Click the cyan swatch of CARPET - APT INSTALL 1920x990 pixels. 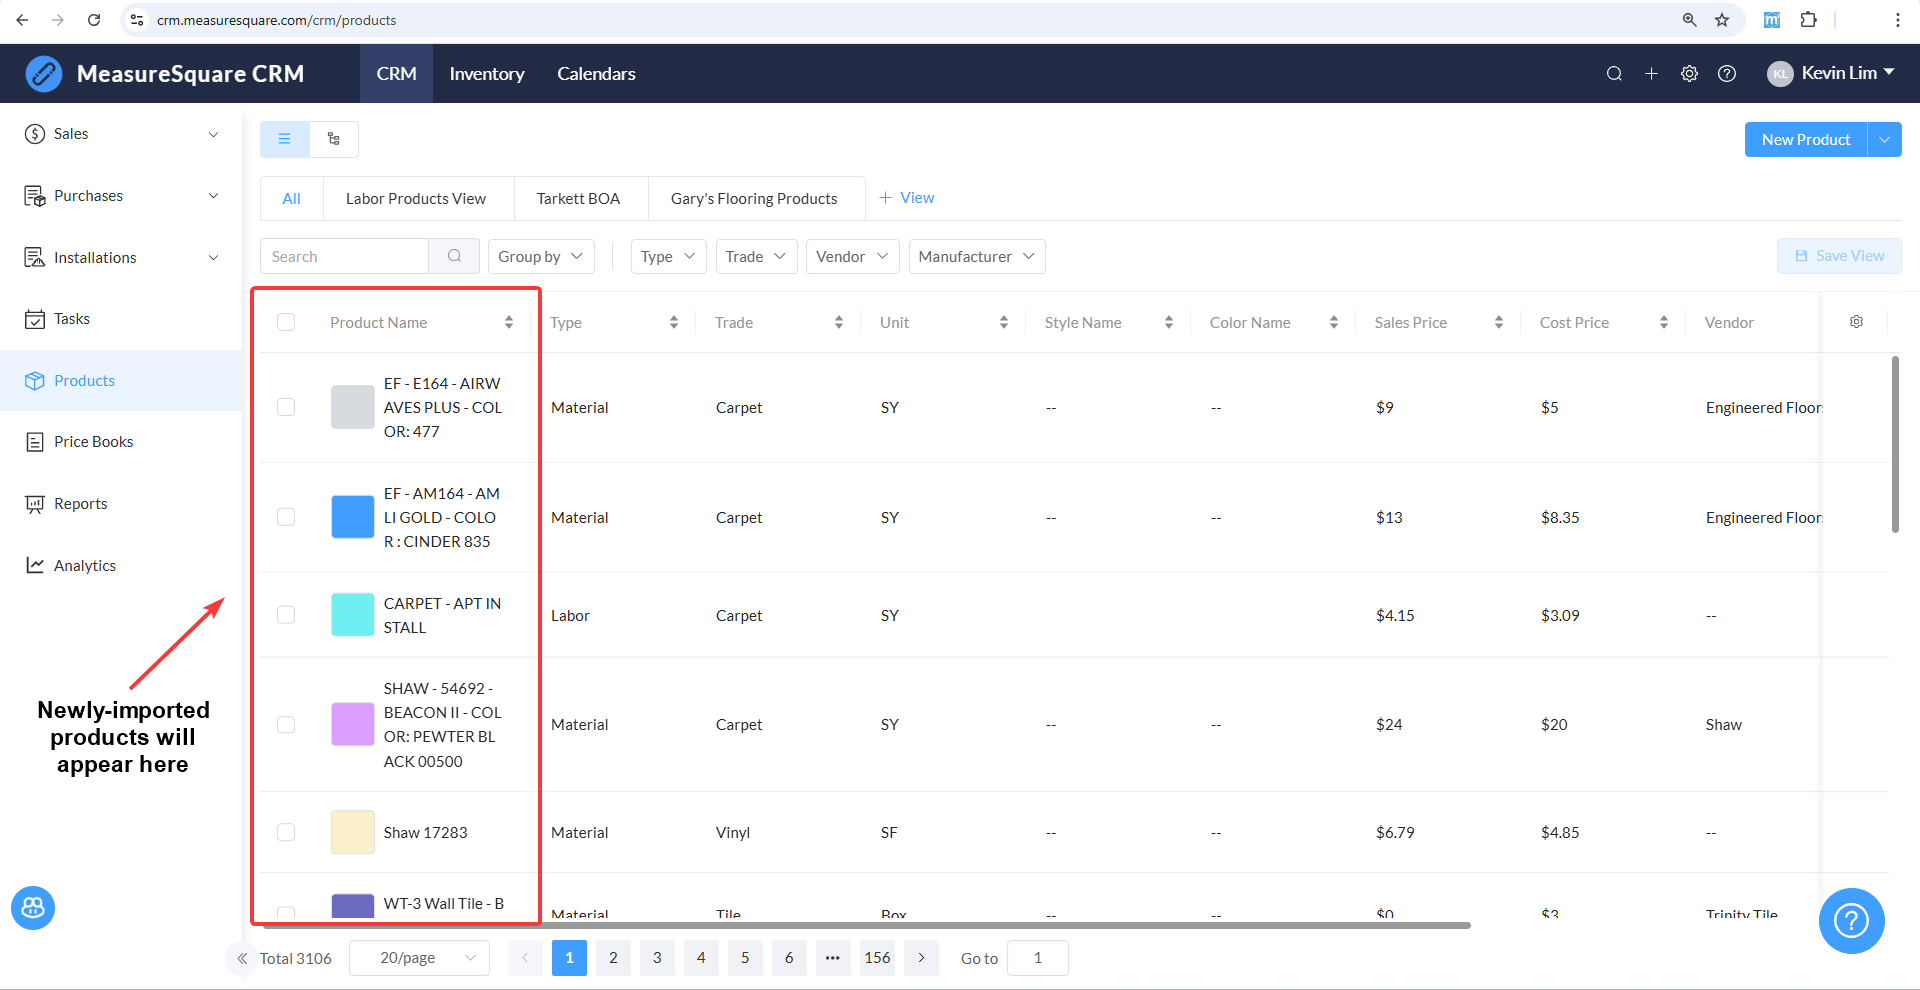pyautogui.click(x=353, y=615)
